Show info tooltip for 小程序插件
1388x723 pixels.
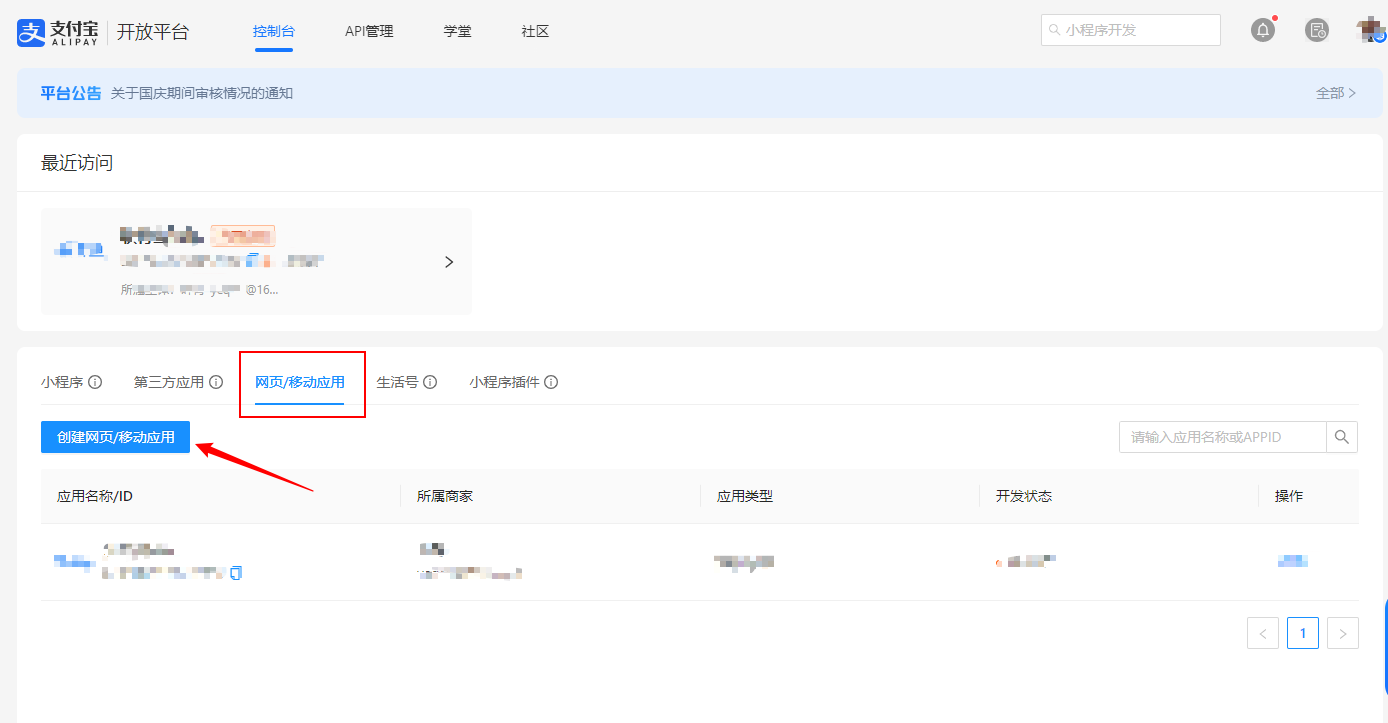tap(551, 382)
